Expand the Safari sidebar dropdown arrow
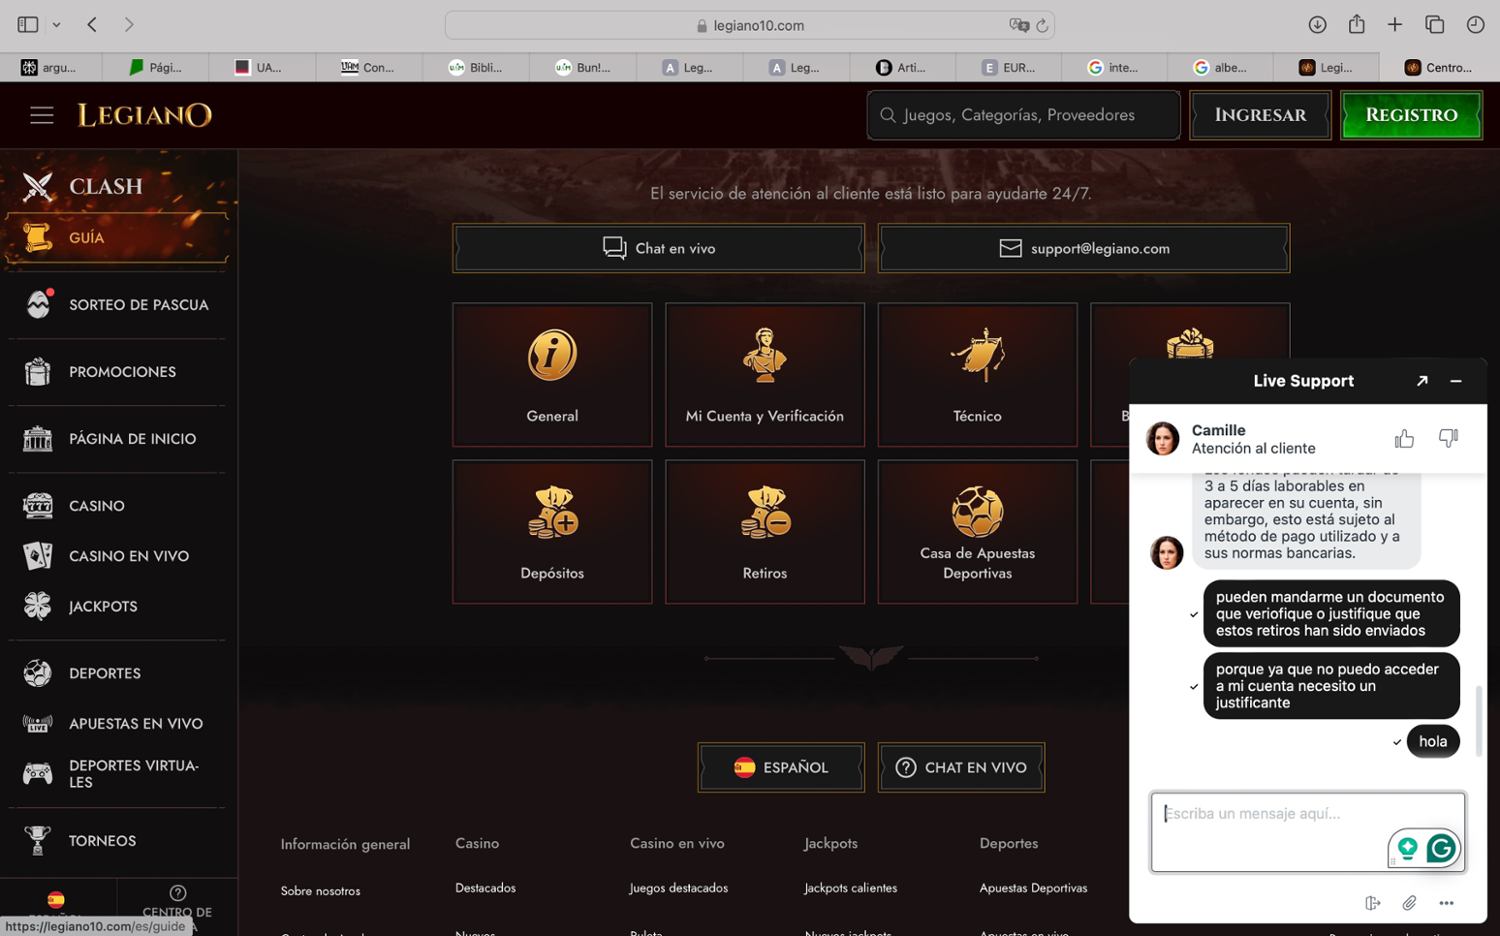 click(56, 25)
